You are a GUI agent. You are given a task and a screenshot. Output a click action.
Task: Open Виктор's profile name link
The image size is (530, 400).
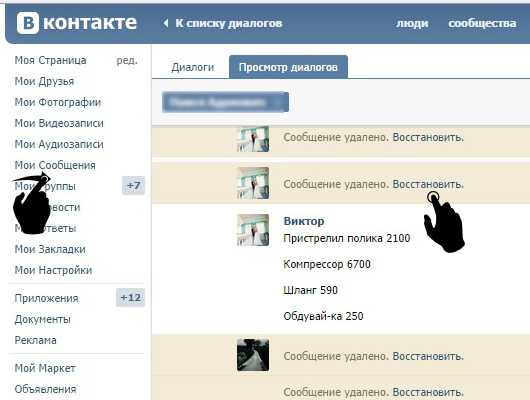pos(304,221)
